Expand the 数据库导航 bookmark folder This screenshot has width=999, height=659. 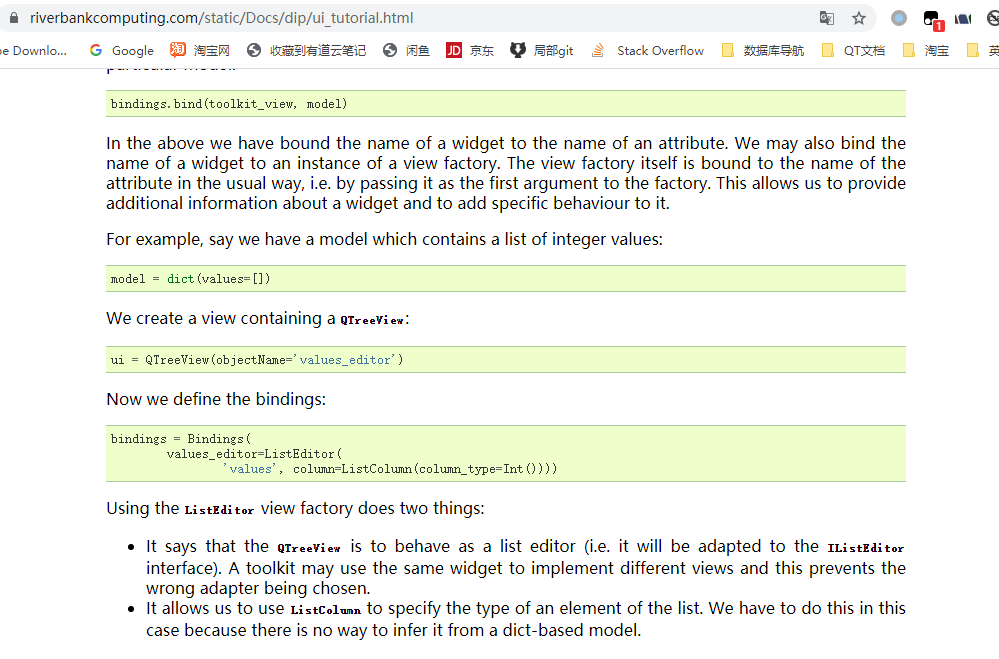tap(763, 50)
